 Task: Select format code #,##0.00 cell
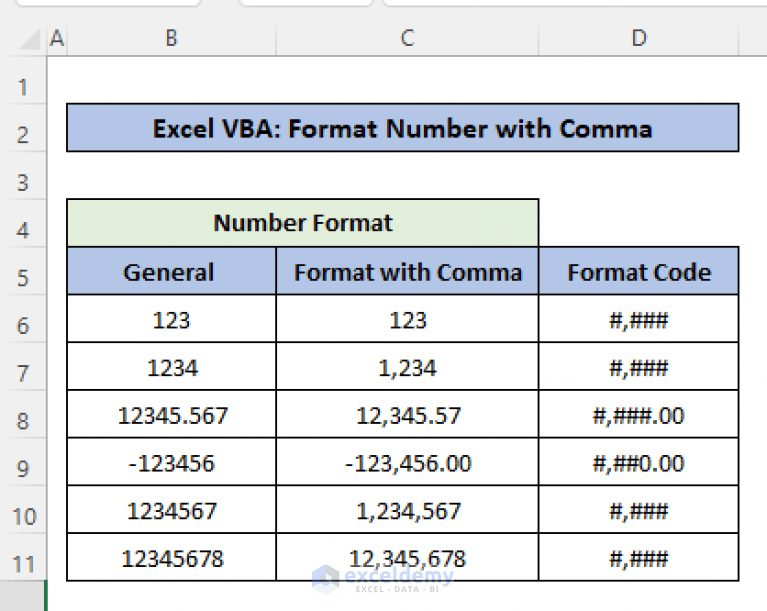point(638,462)
